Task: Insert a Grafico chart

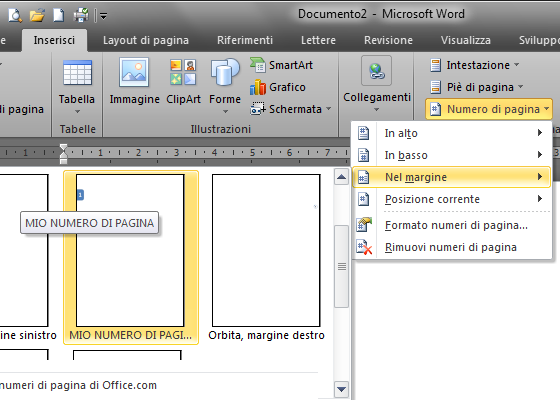Action: (x=278, y=87)
